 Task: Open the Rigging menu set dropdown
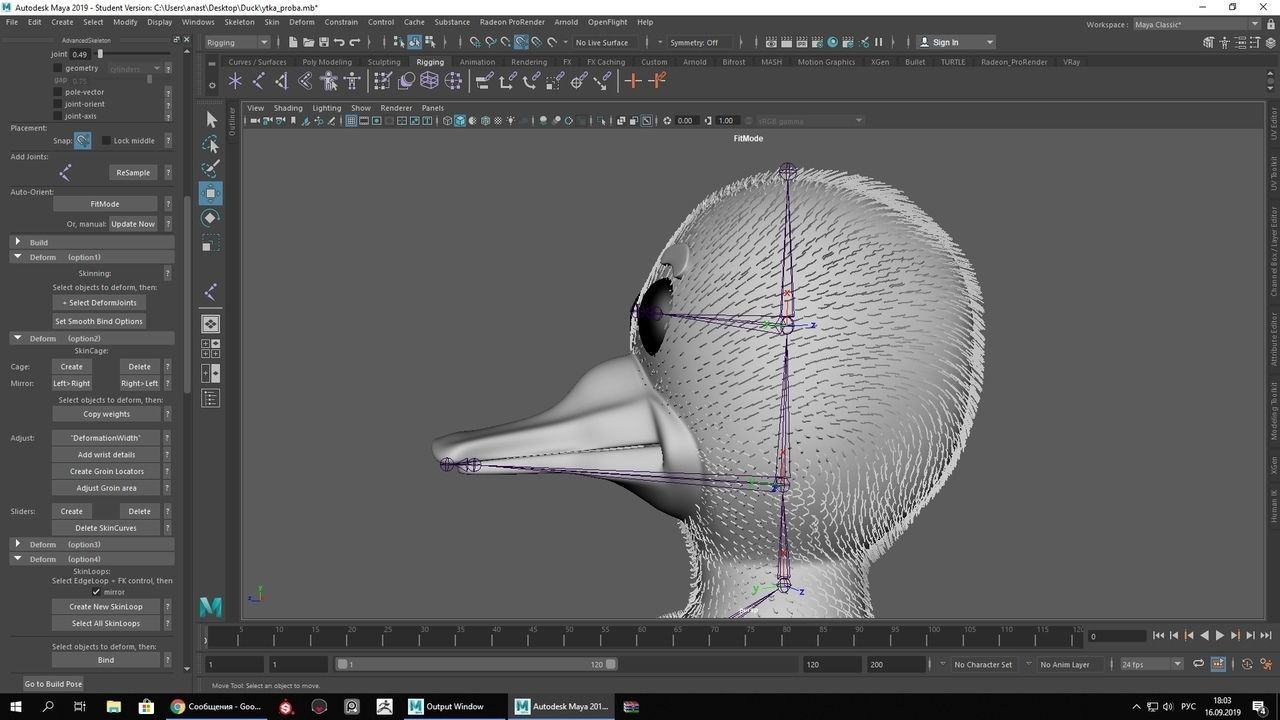[237, 42]
